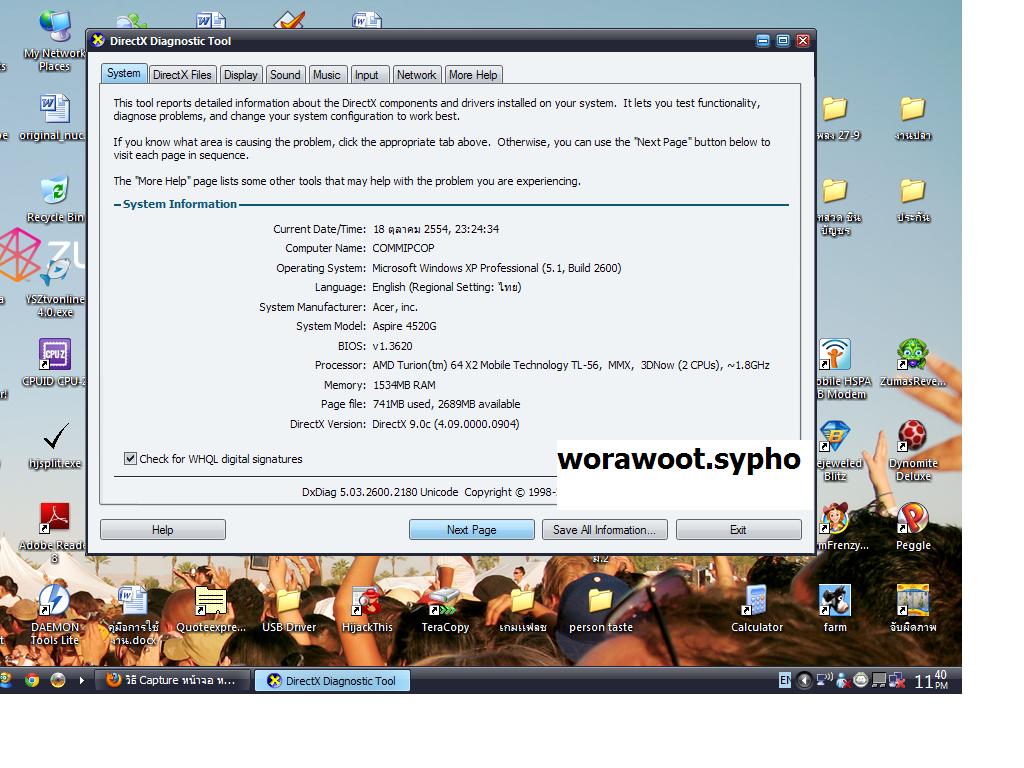Open the HijackThis desktop shortcut
The height and width of the screenshot is (768, 1024).
pyautogui.click(x=367, y=603)
